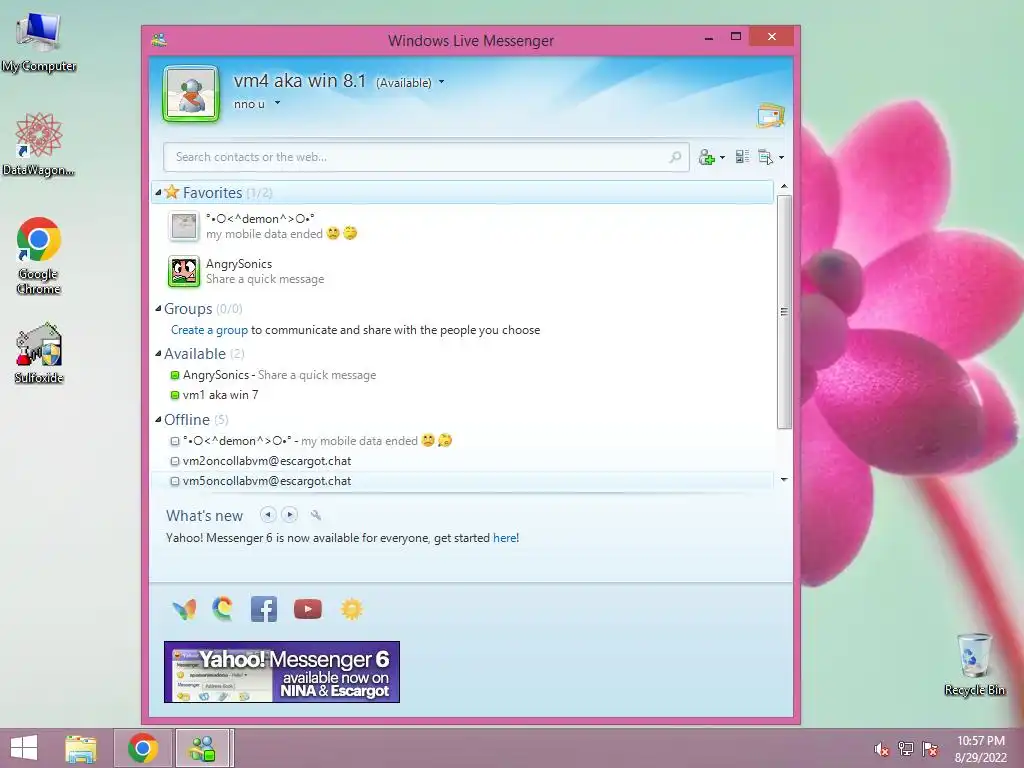Click the muted volume tray icon
The height and width of the screenshot is (768, 1024).
pyautogui.click(x=882, y=749)
